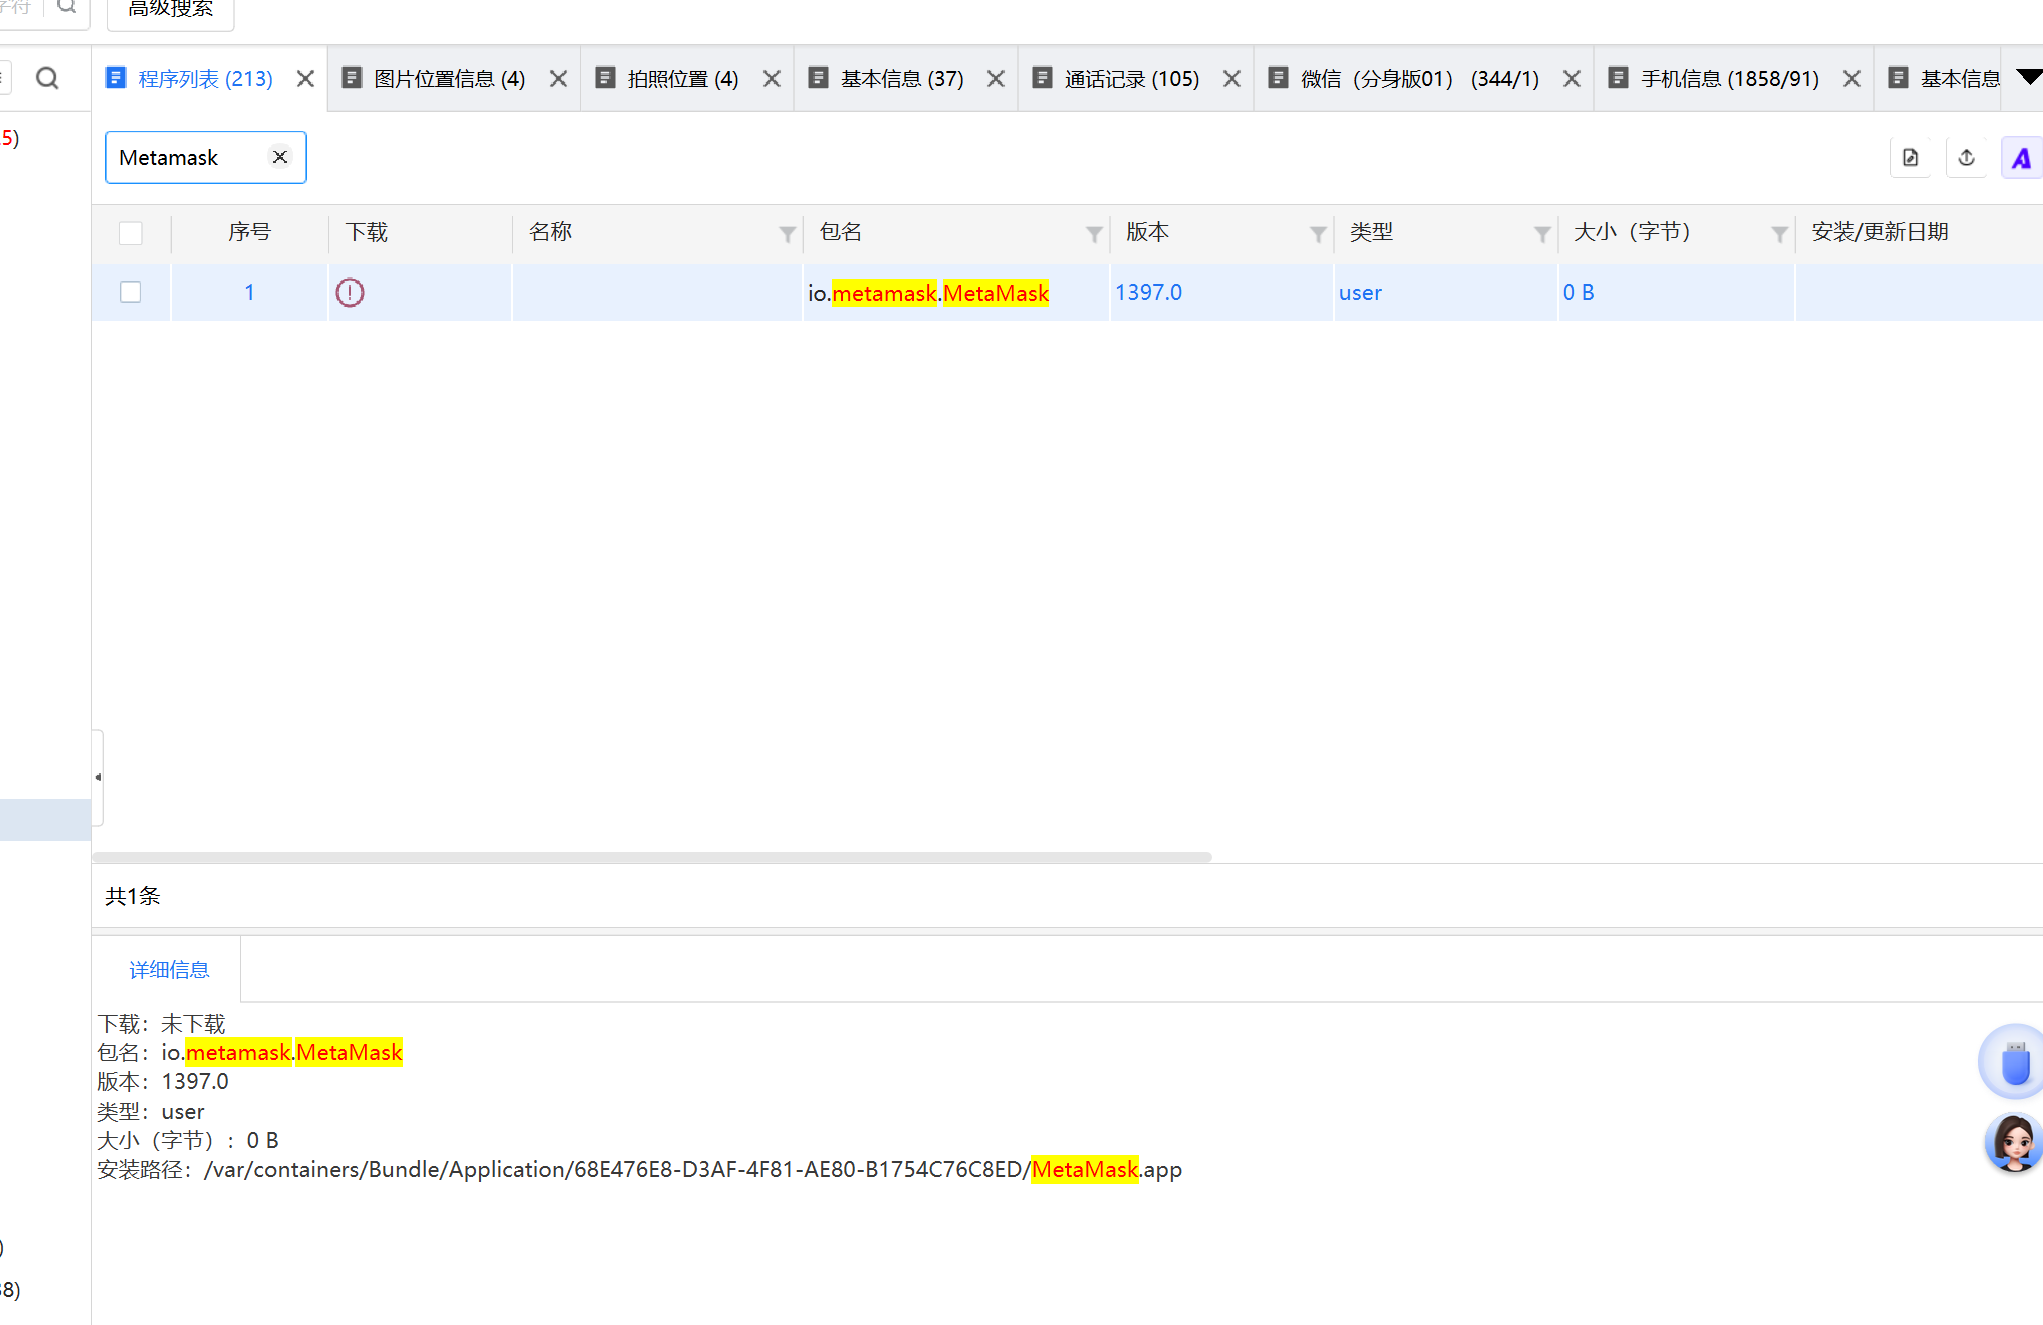Screen dimensions: 2043x1325
Task: Open the 名称 column filter
Action: [787, 234]
